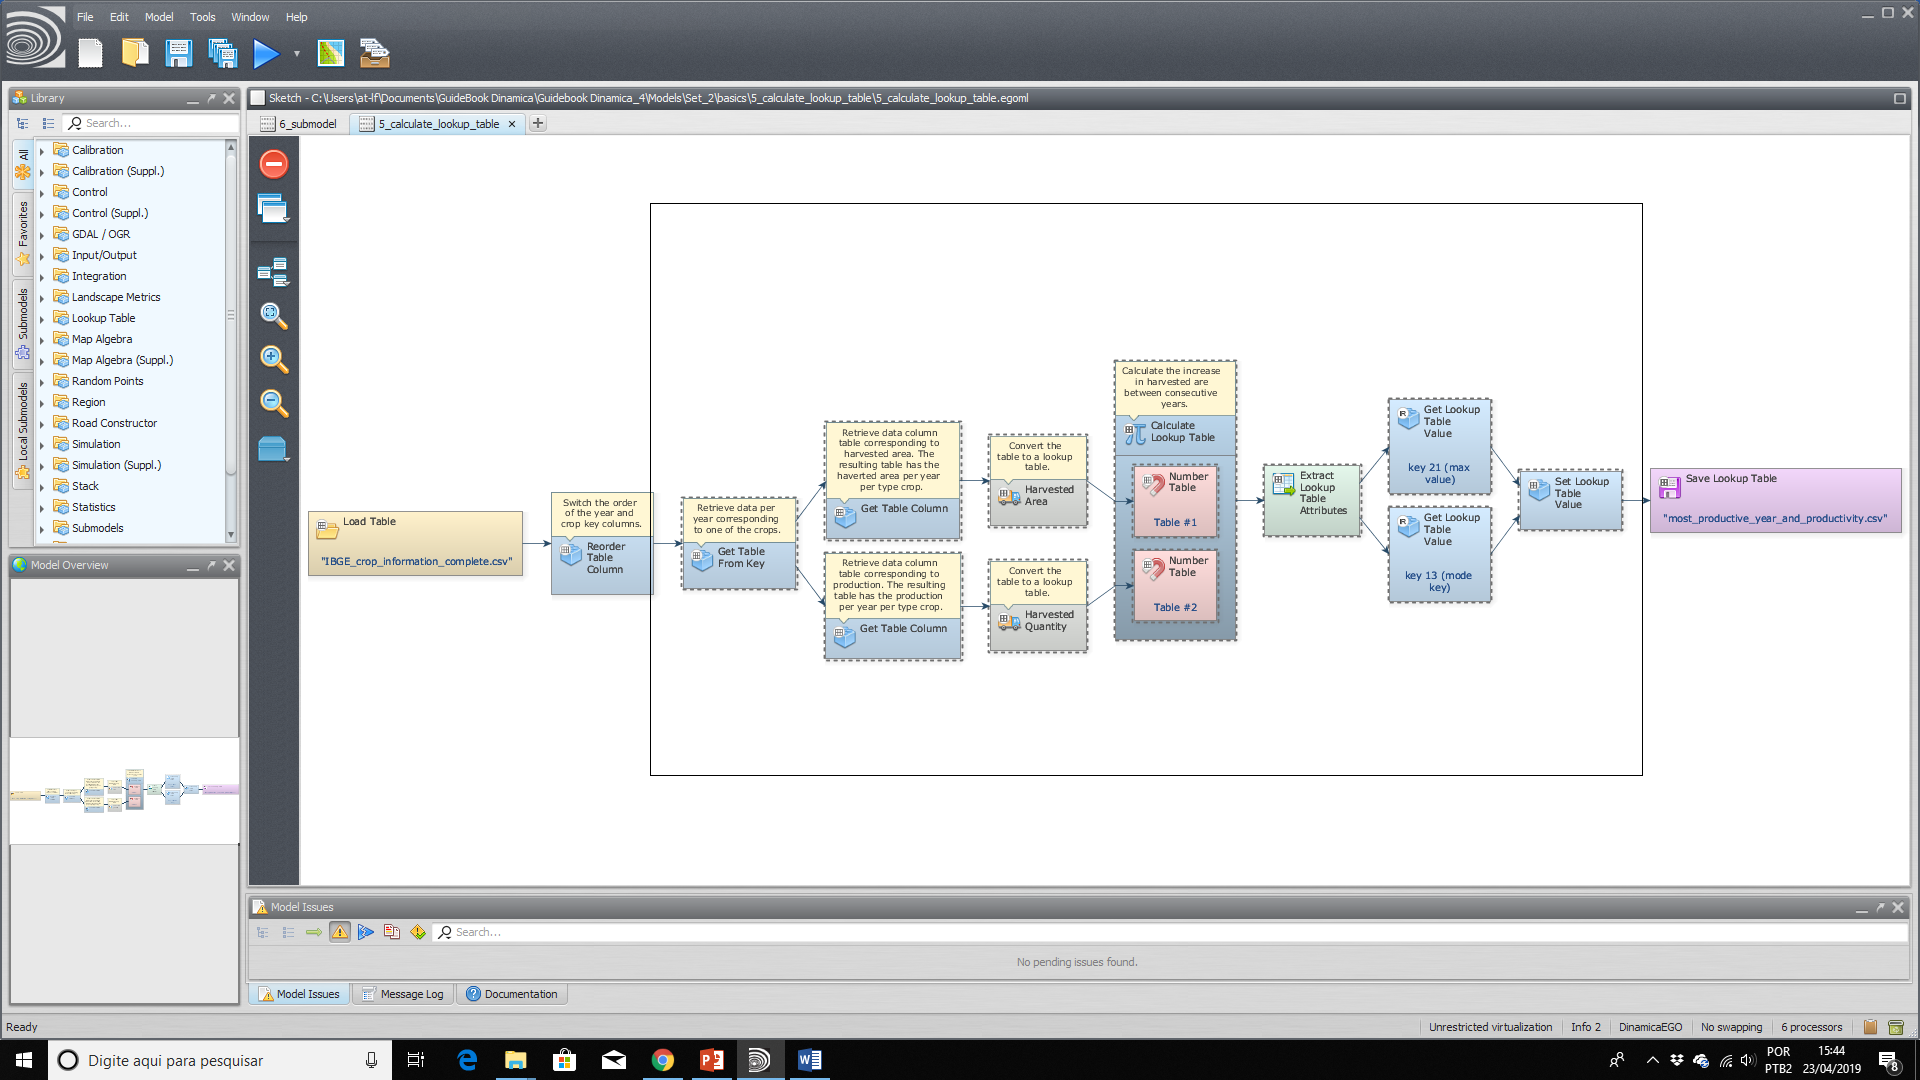
Task: Run the model with the blue play button
Action: (266, 53)
